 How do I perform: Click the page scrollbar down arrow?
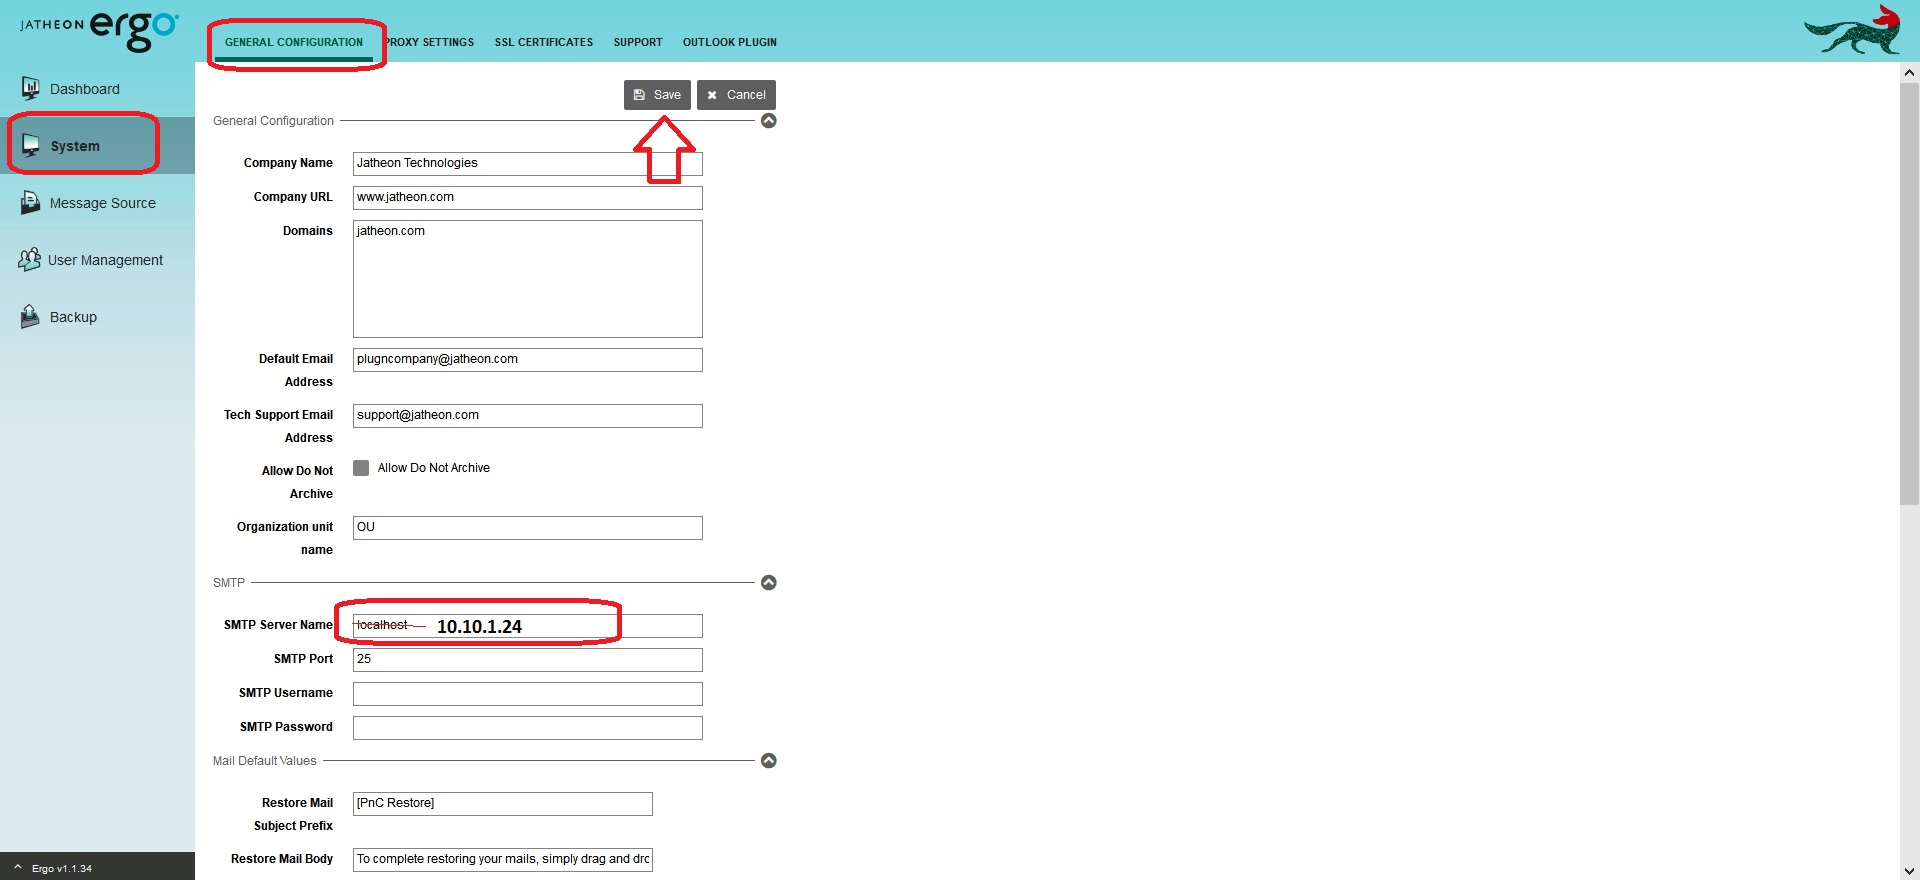pos(1909,871)
